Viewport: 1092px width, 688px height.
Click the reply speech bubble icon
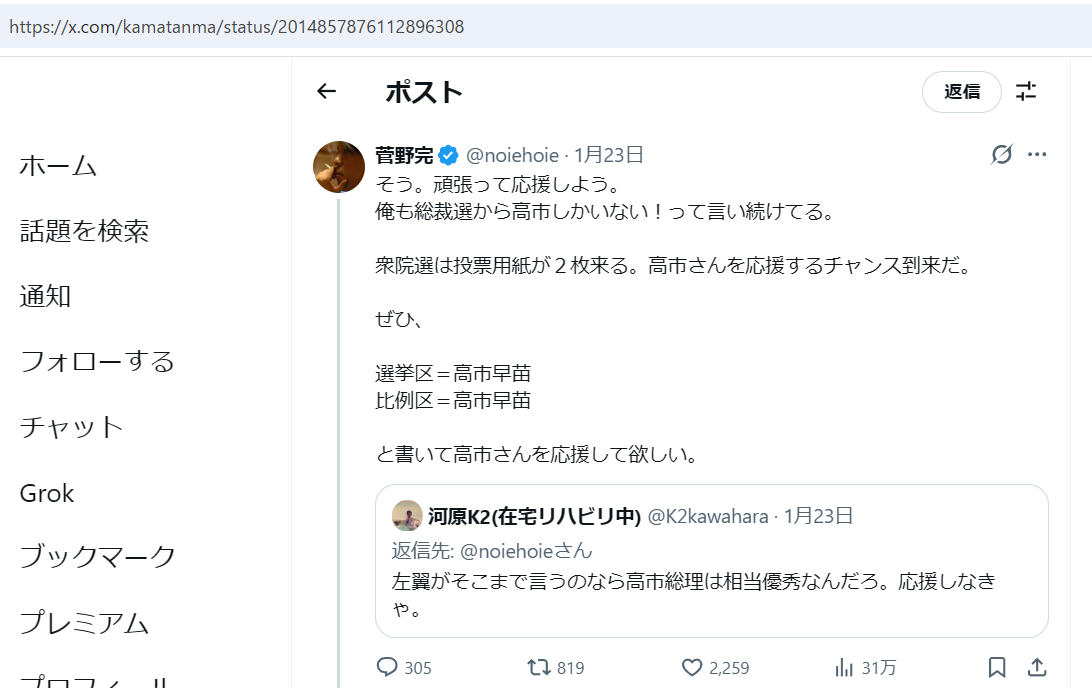[x=387, y=667]
